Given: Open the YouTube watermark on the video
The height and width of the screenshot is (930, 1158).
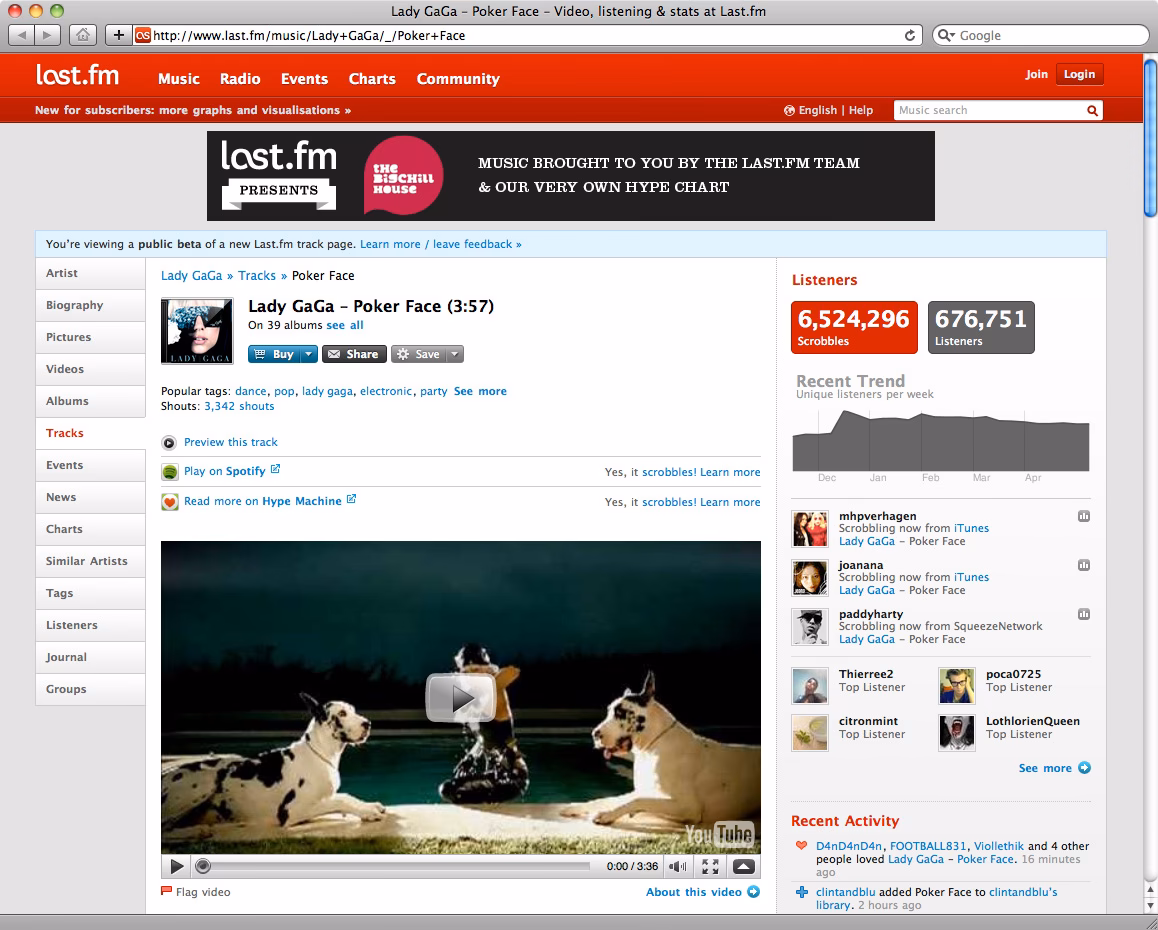Looking at the screenshot, I should [722, 834].
